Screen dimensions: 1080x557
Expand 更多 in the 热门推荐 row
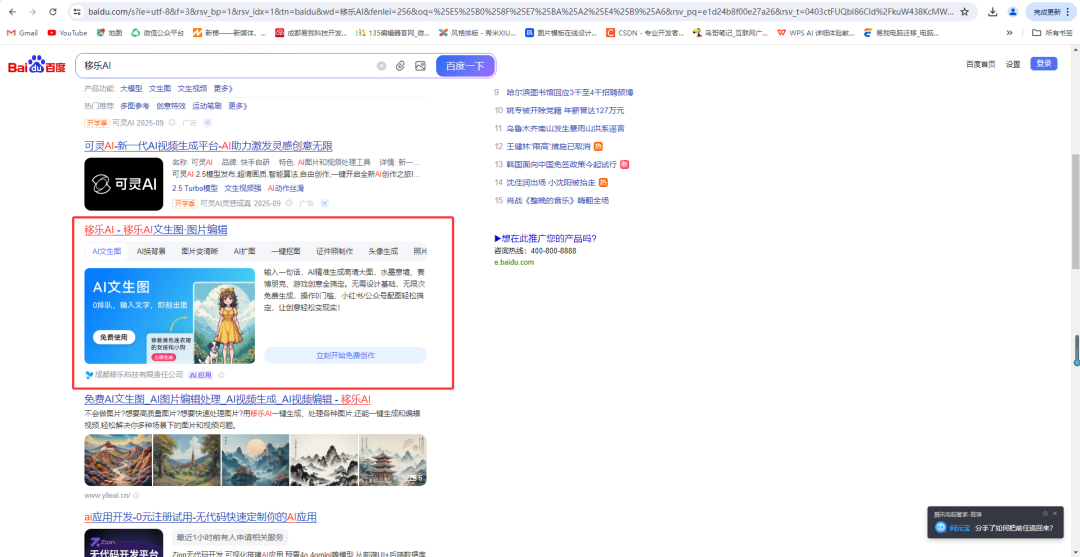point(238,106)
